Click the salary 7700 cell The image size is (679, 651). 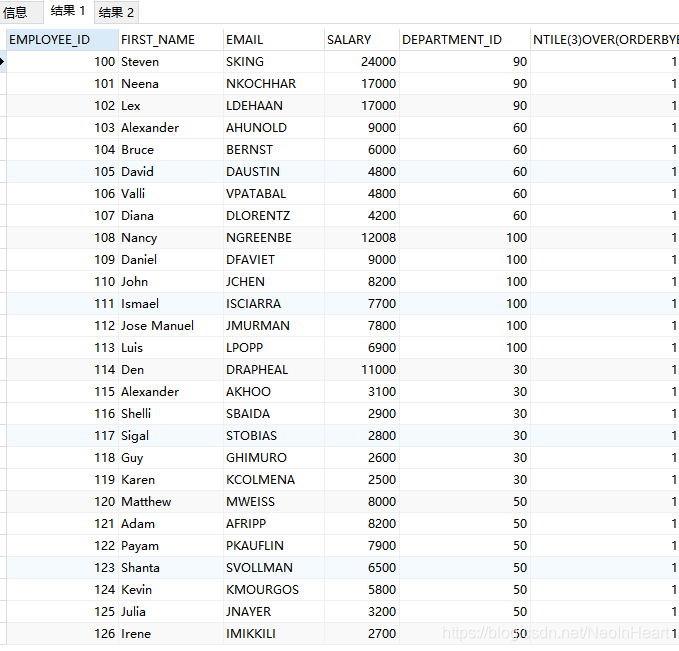coord(361,304)
